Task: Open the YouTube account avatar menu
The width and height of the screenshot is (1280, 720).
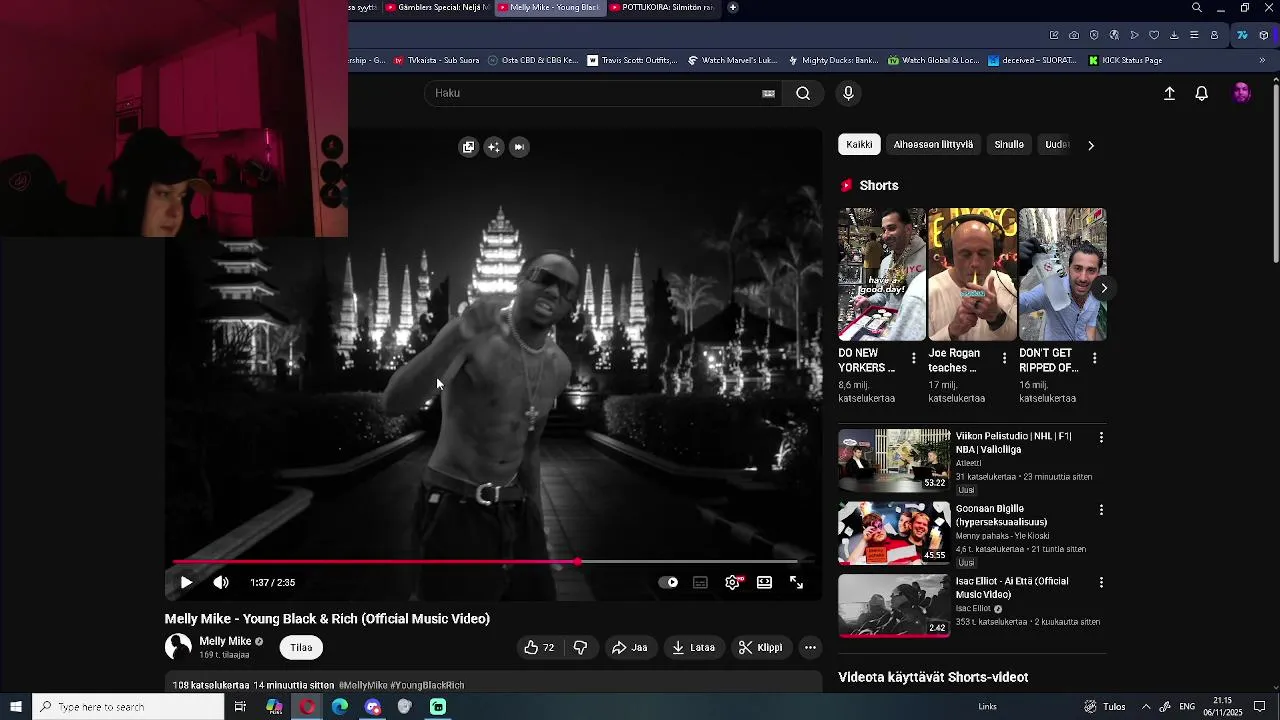Action: pos(1241,93)
